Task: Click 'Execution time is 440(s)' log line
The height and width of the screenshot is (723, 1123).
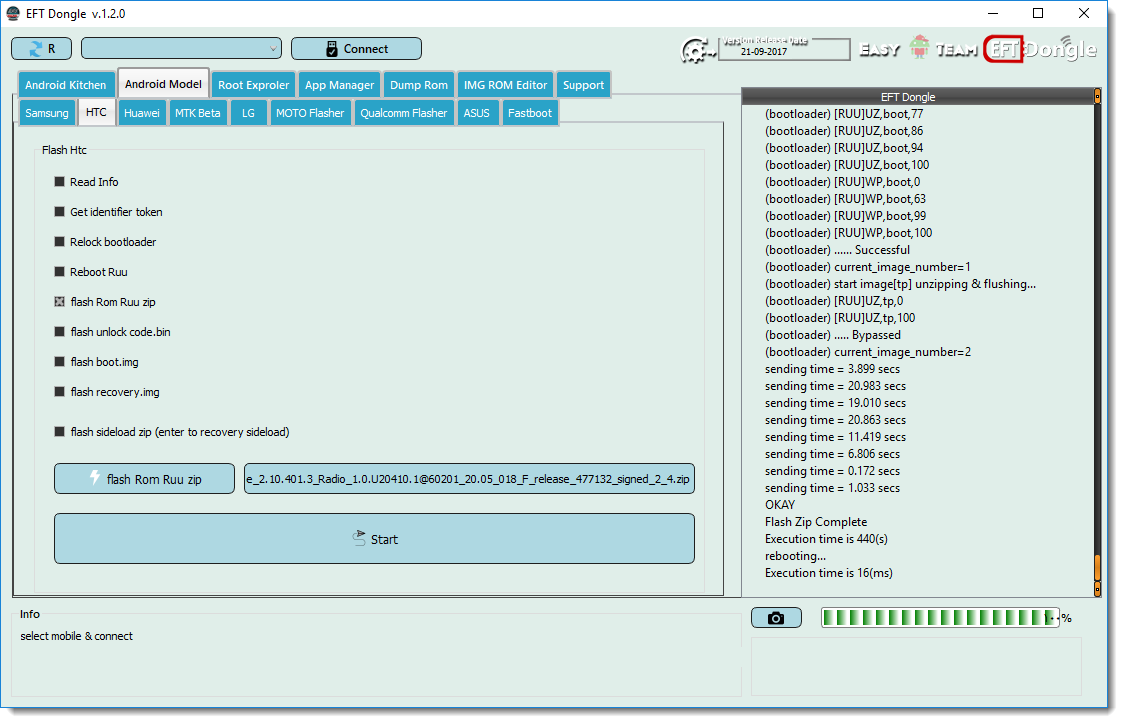Action: (826, 540)
